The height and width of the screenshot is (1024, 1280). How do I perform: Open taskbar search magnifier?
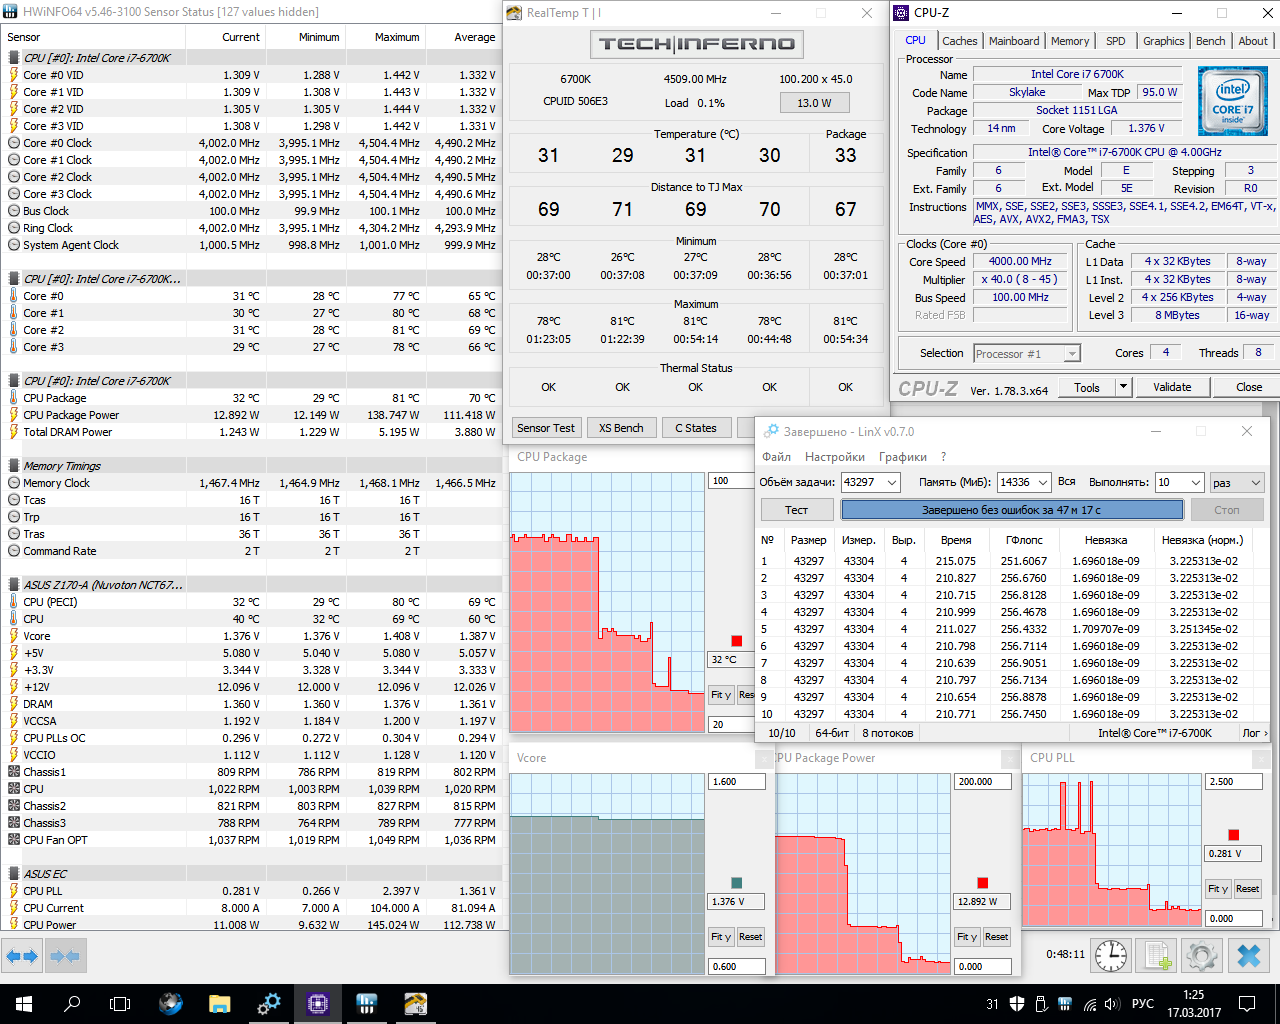coord(72,1004)
